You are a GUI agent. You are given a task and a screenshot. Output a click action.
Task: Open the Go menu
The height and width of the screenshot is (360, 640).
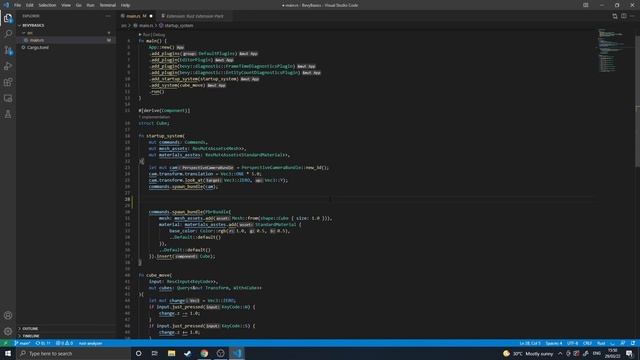point(78,5)
